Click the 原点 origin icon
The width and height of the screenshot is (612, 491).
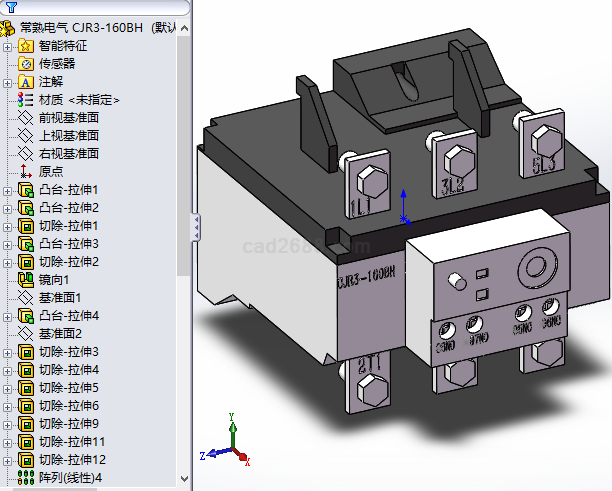[x=26, y=172]
